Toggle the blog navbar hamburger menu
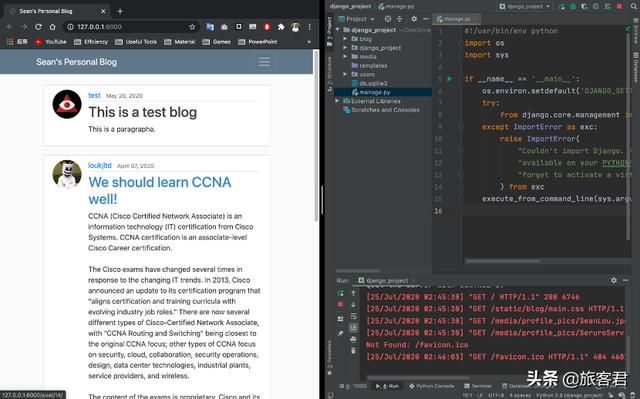Image resolution: width=640 pixels, height=399 pixels. [264, 62]
